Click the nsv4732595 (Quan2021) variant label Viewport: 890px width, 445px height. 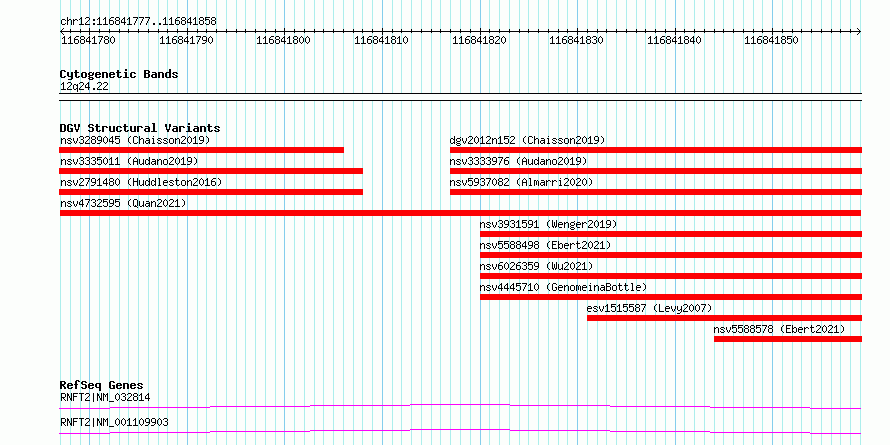point(123,203)
